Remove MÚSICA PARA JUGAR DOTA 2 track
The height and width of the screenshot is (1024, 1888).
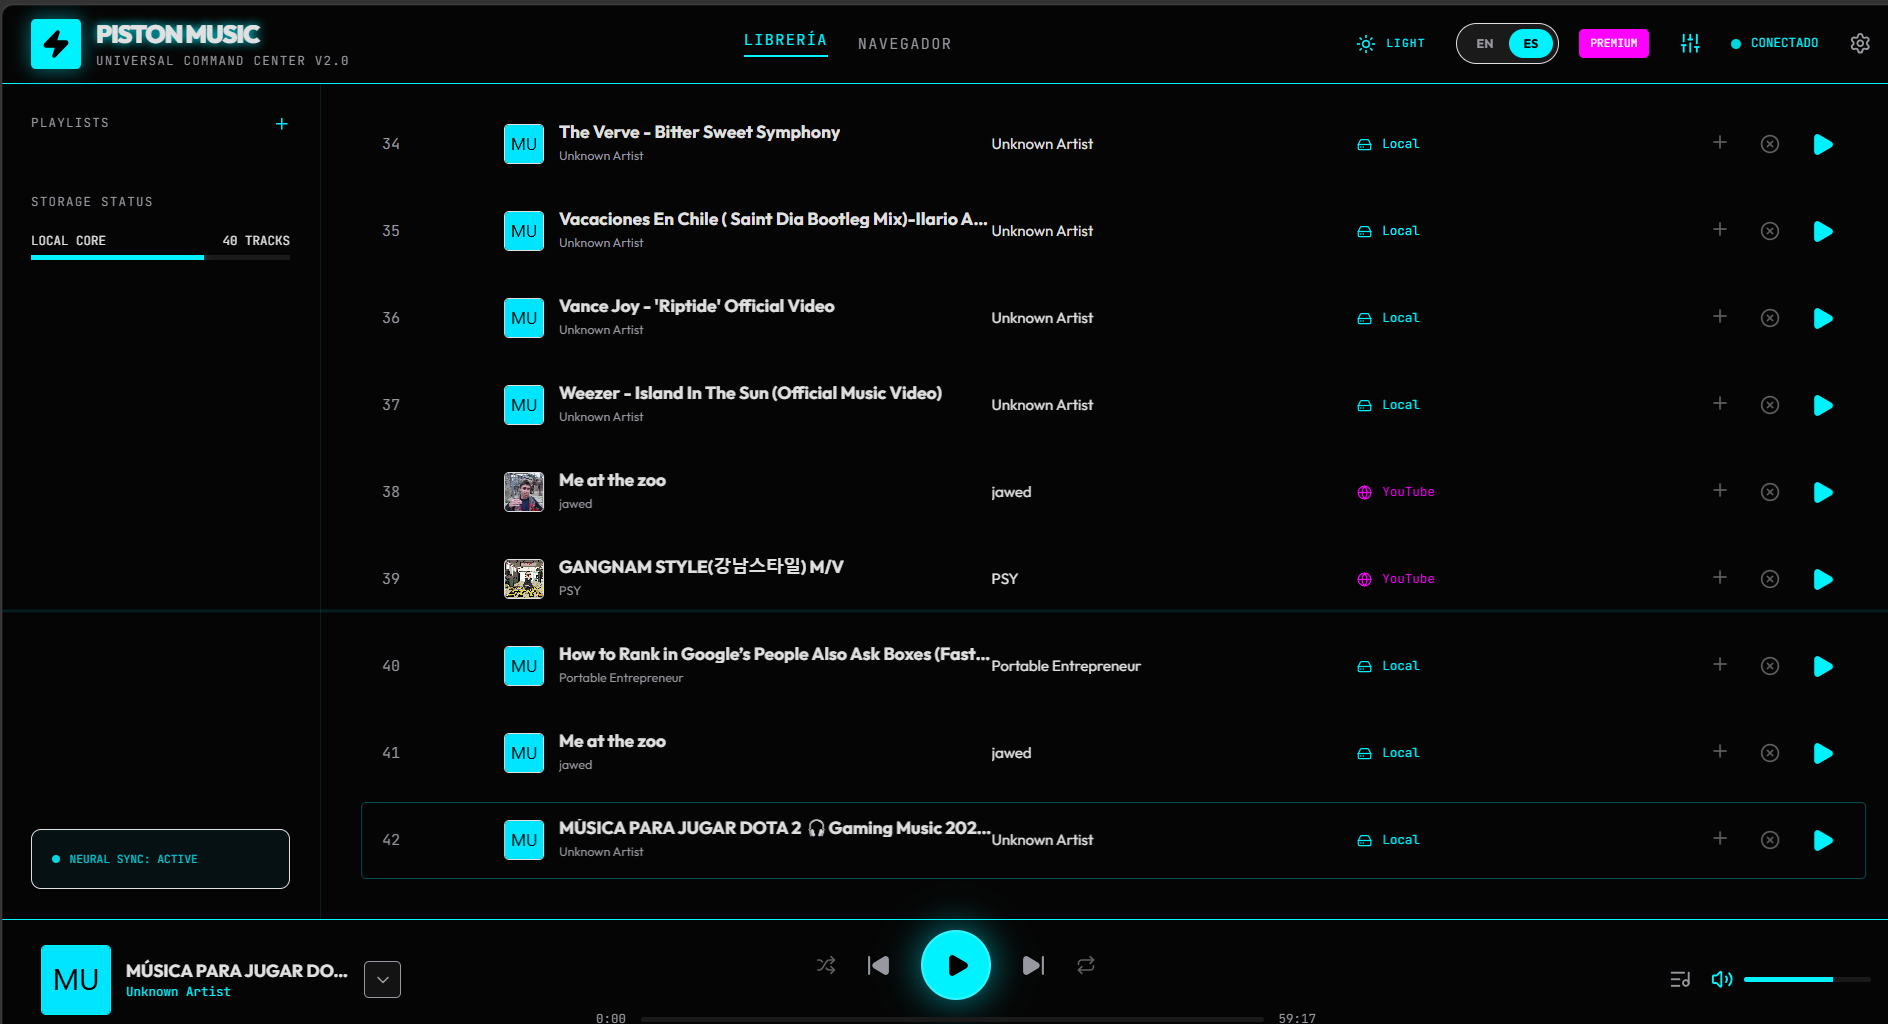point(1770,840)
